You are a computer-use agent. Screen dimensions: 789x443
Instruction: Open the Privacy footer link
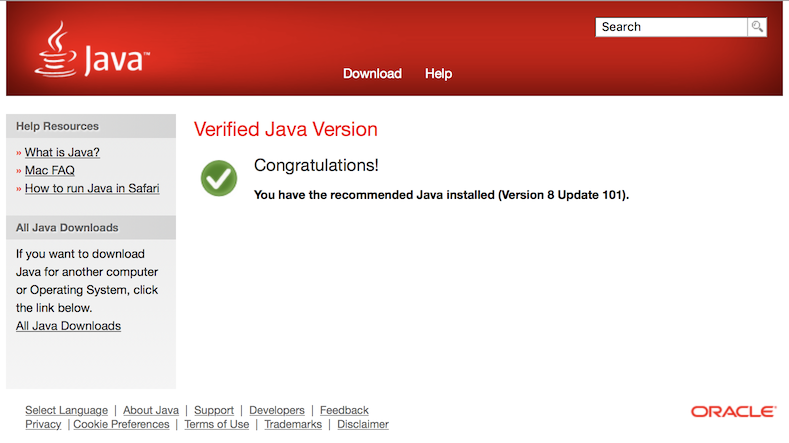[x=43, y=424]
